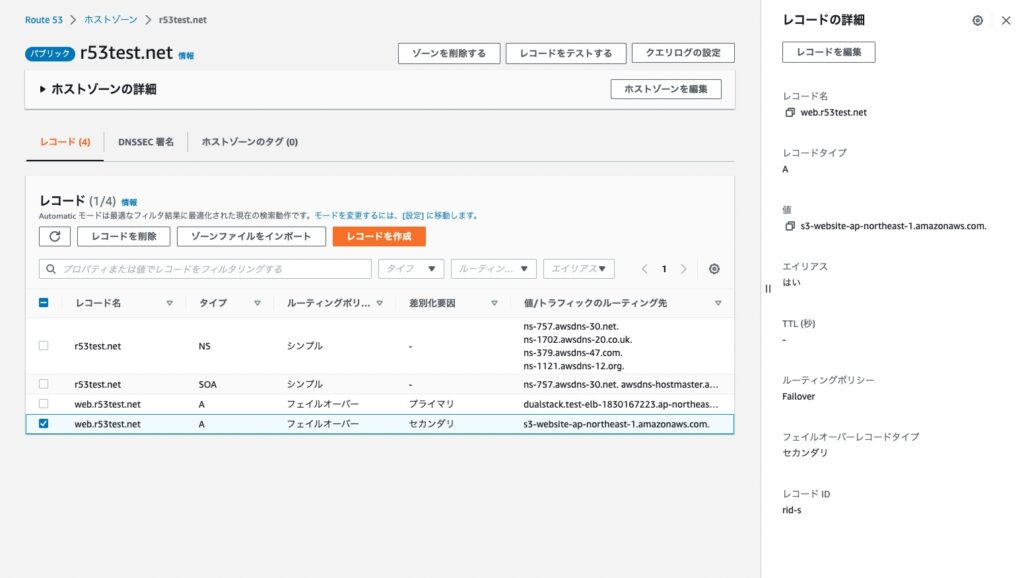Click the orange レコードを作成 button

pyautogui.click(x=379, y=236)
